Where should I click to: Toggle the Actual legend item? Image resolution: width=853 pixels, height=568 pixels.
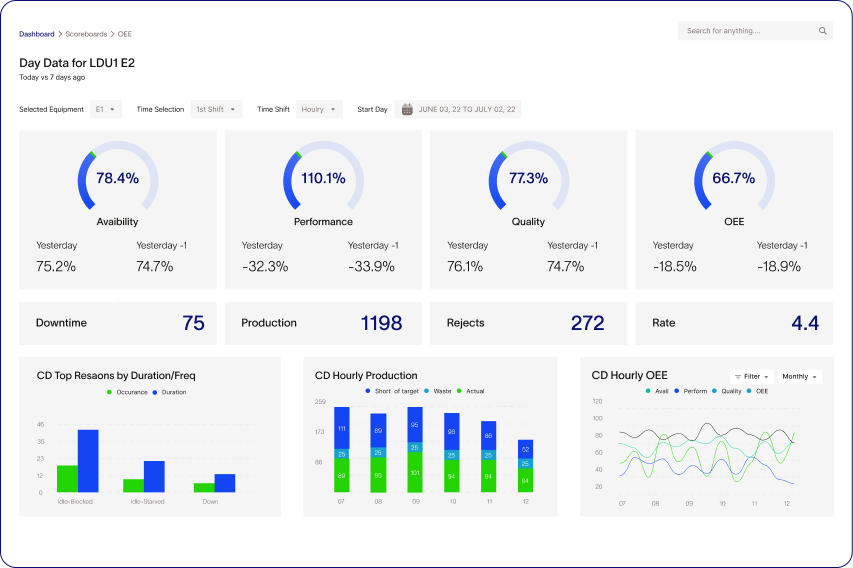pyautogui.click(x=471, y=391)
